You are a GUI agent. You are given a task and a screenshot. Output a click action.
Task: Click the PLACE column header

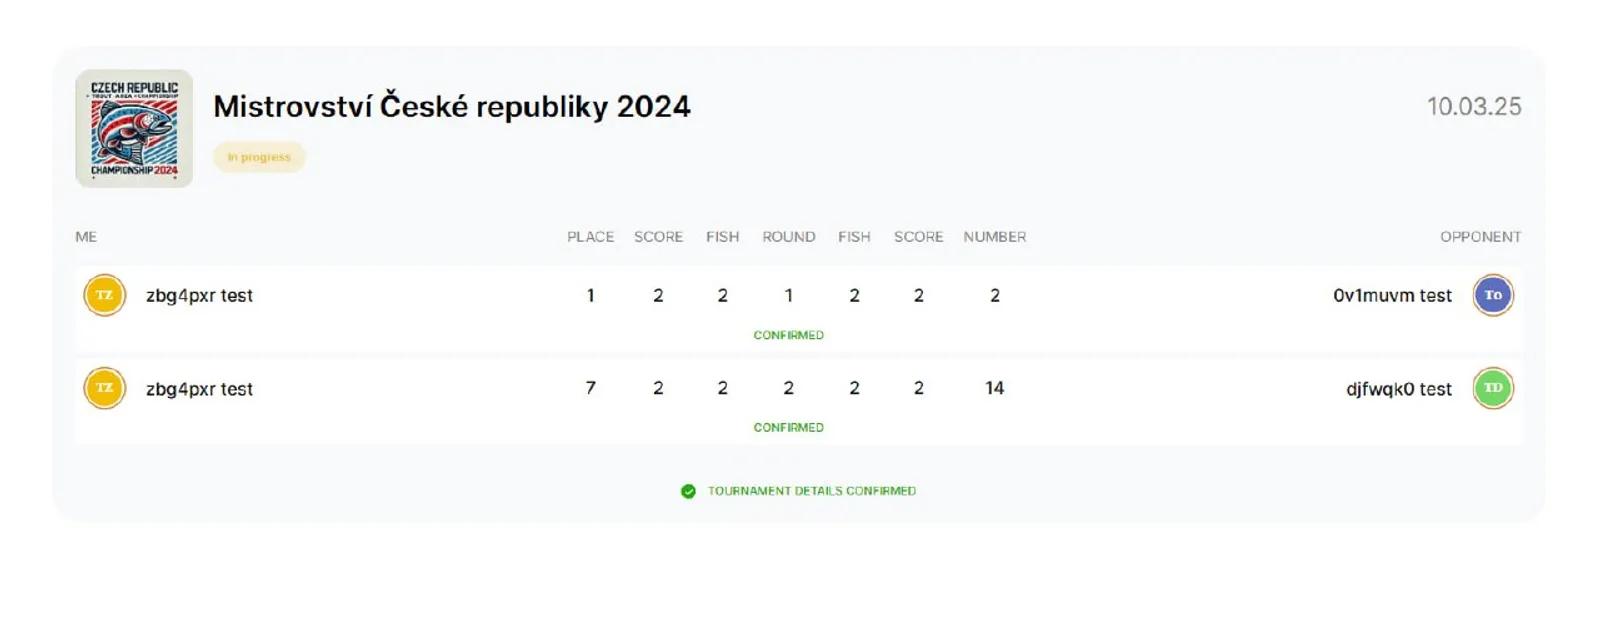pyautogui.click(x=591, y=237)
